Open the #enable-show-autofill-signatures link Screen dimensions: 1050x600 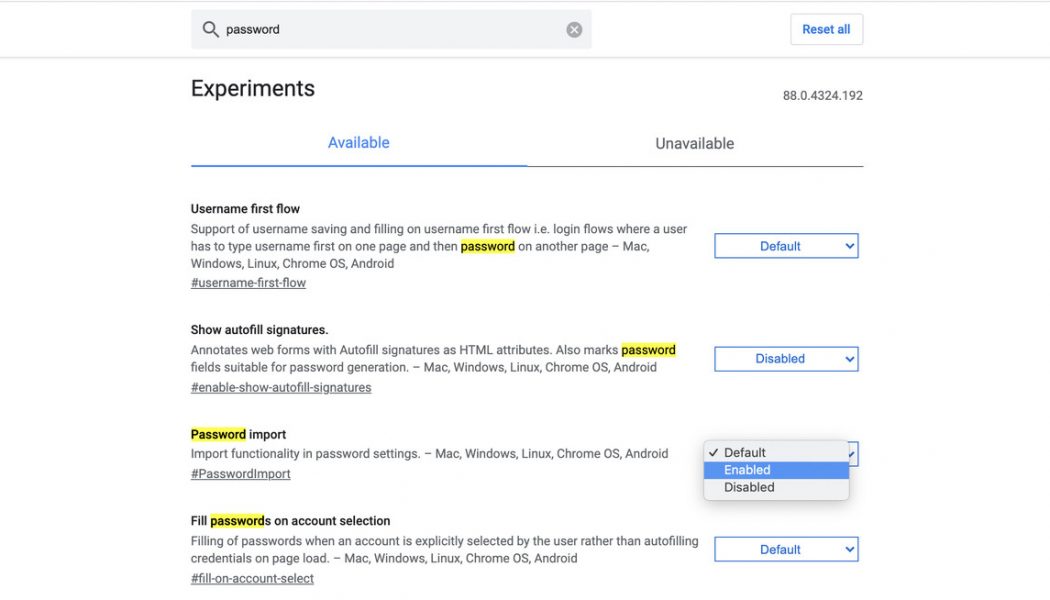(281, 387)
